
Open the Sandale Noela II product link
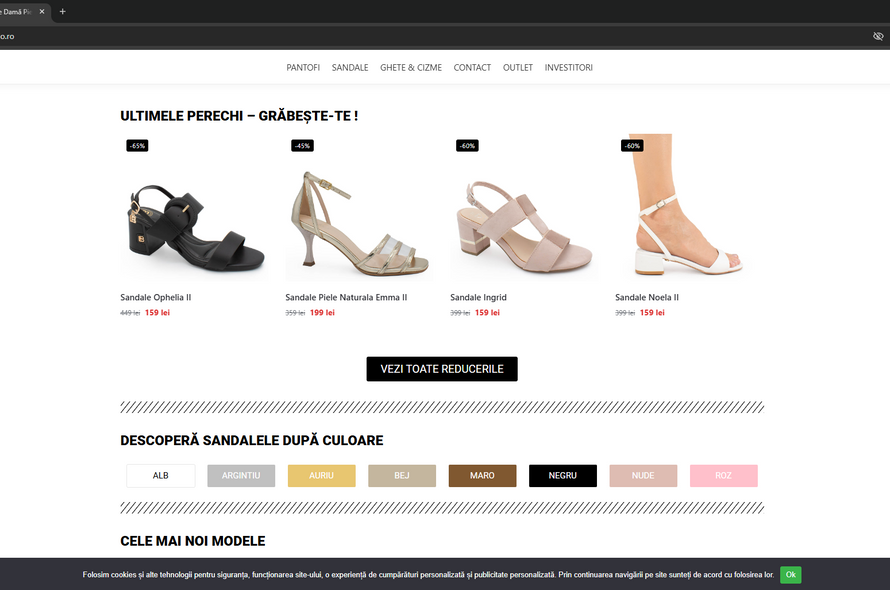click(647, 297)
